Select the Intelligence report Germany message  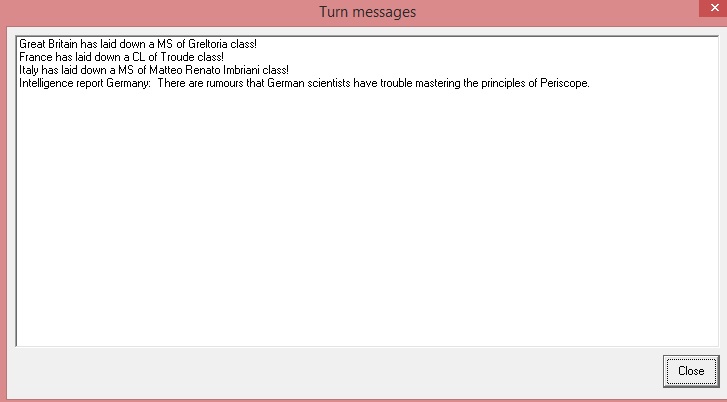304,83
